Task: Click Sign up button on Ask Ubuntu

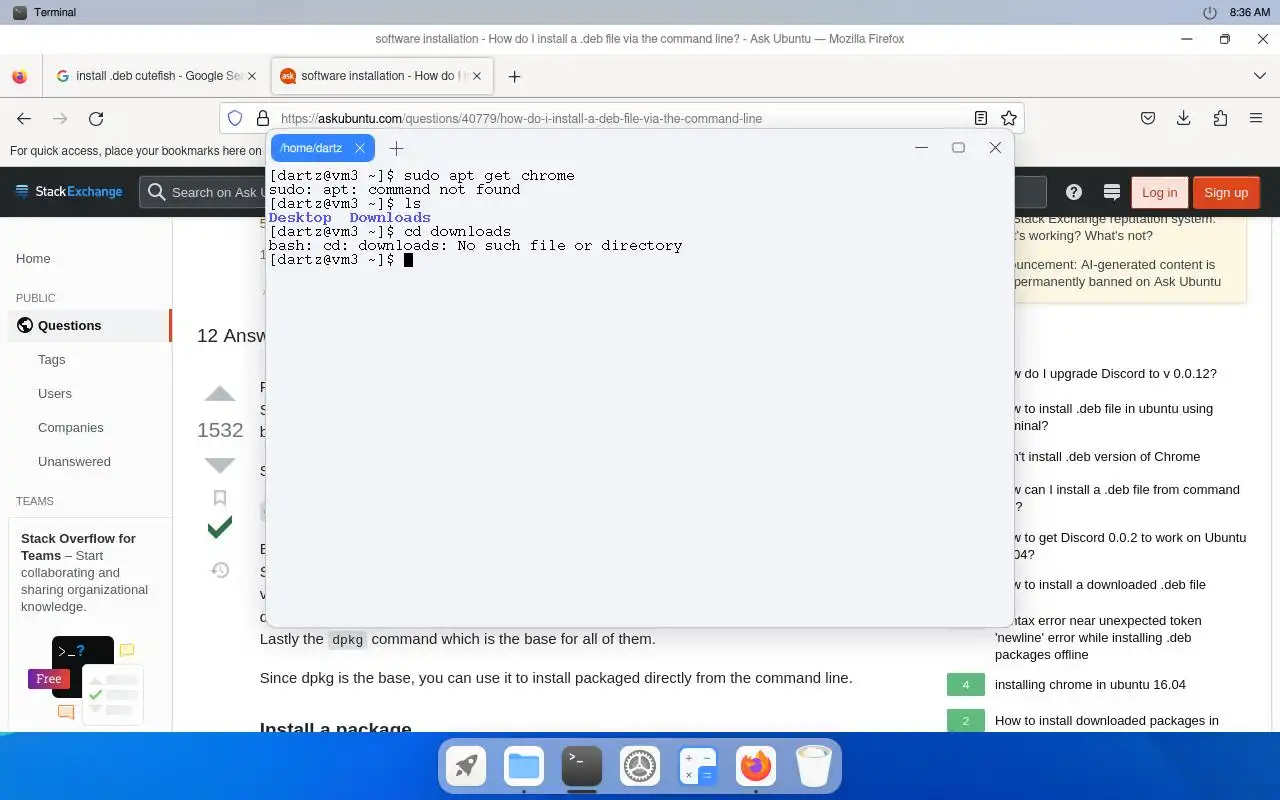Action: [1226, 192]
